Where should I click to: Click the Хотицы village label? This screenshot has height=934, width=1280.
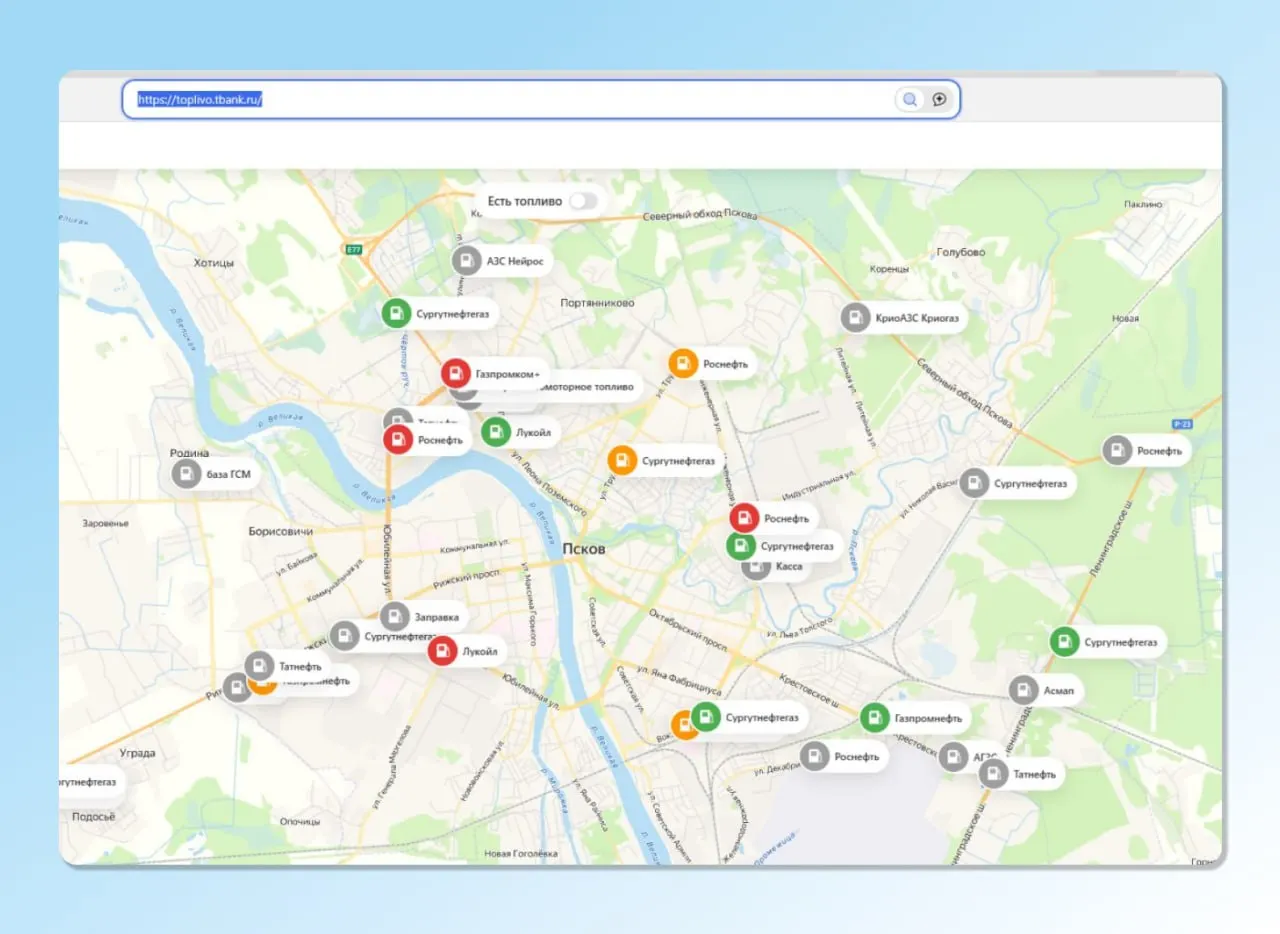(x=213, y=263)
